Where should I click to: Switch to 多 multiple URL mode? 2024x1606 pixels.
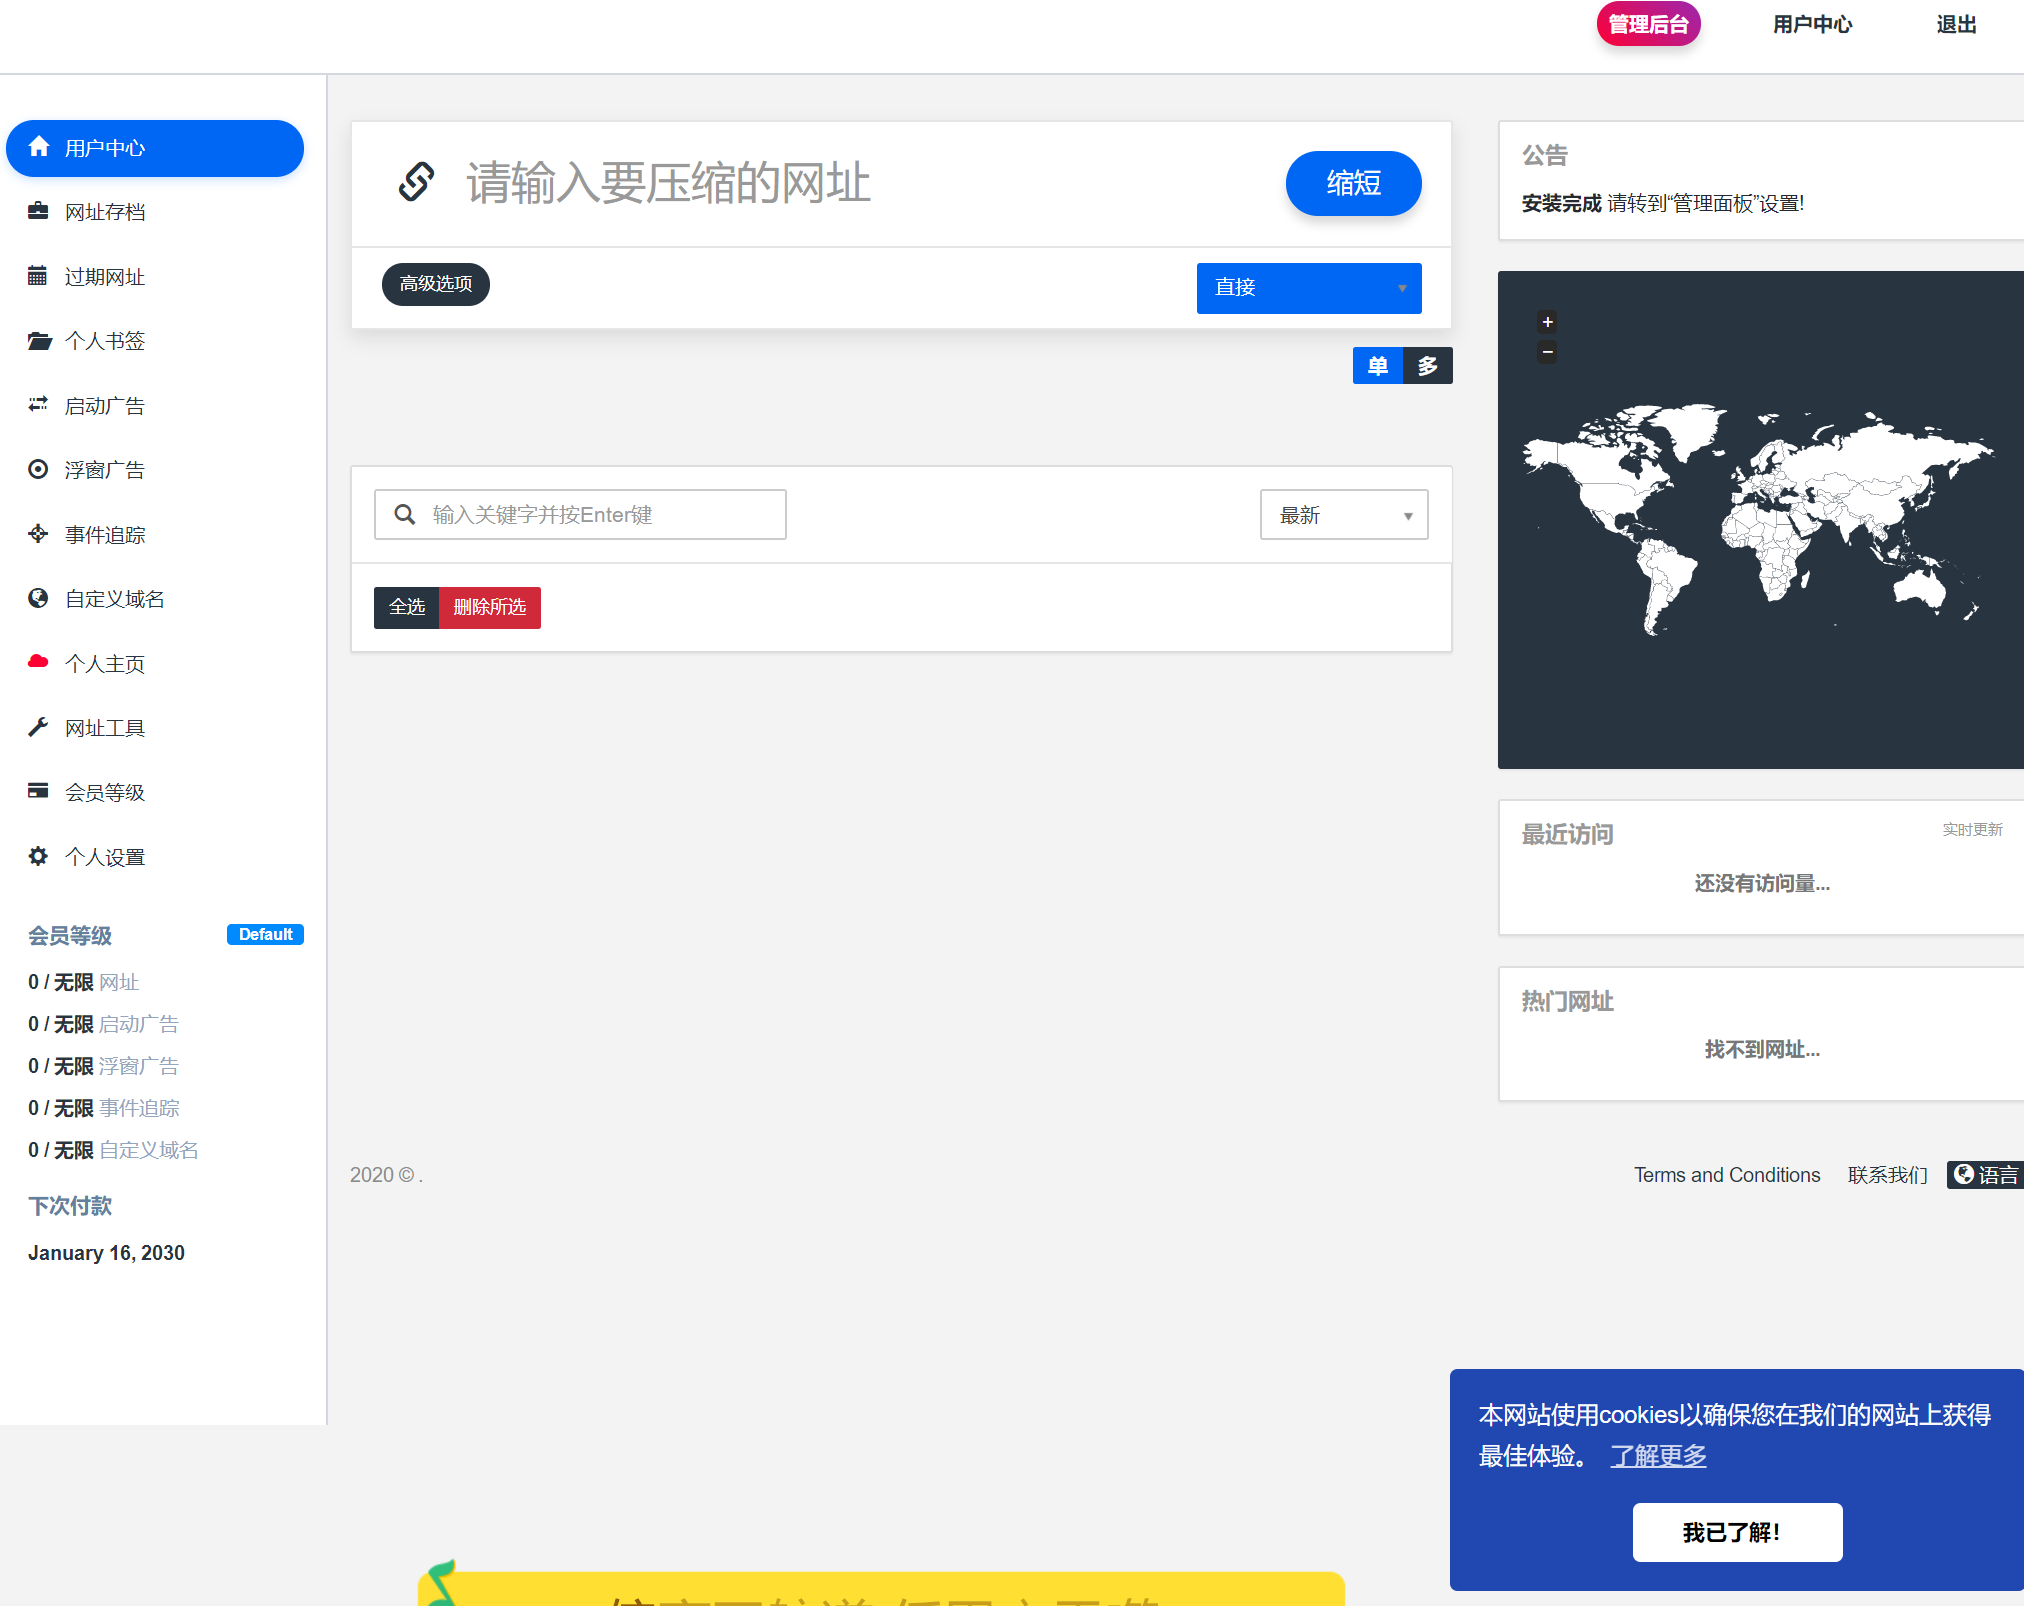tap(1427, 366)
